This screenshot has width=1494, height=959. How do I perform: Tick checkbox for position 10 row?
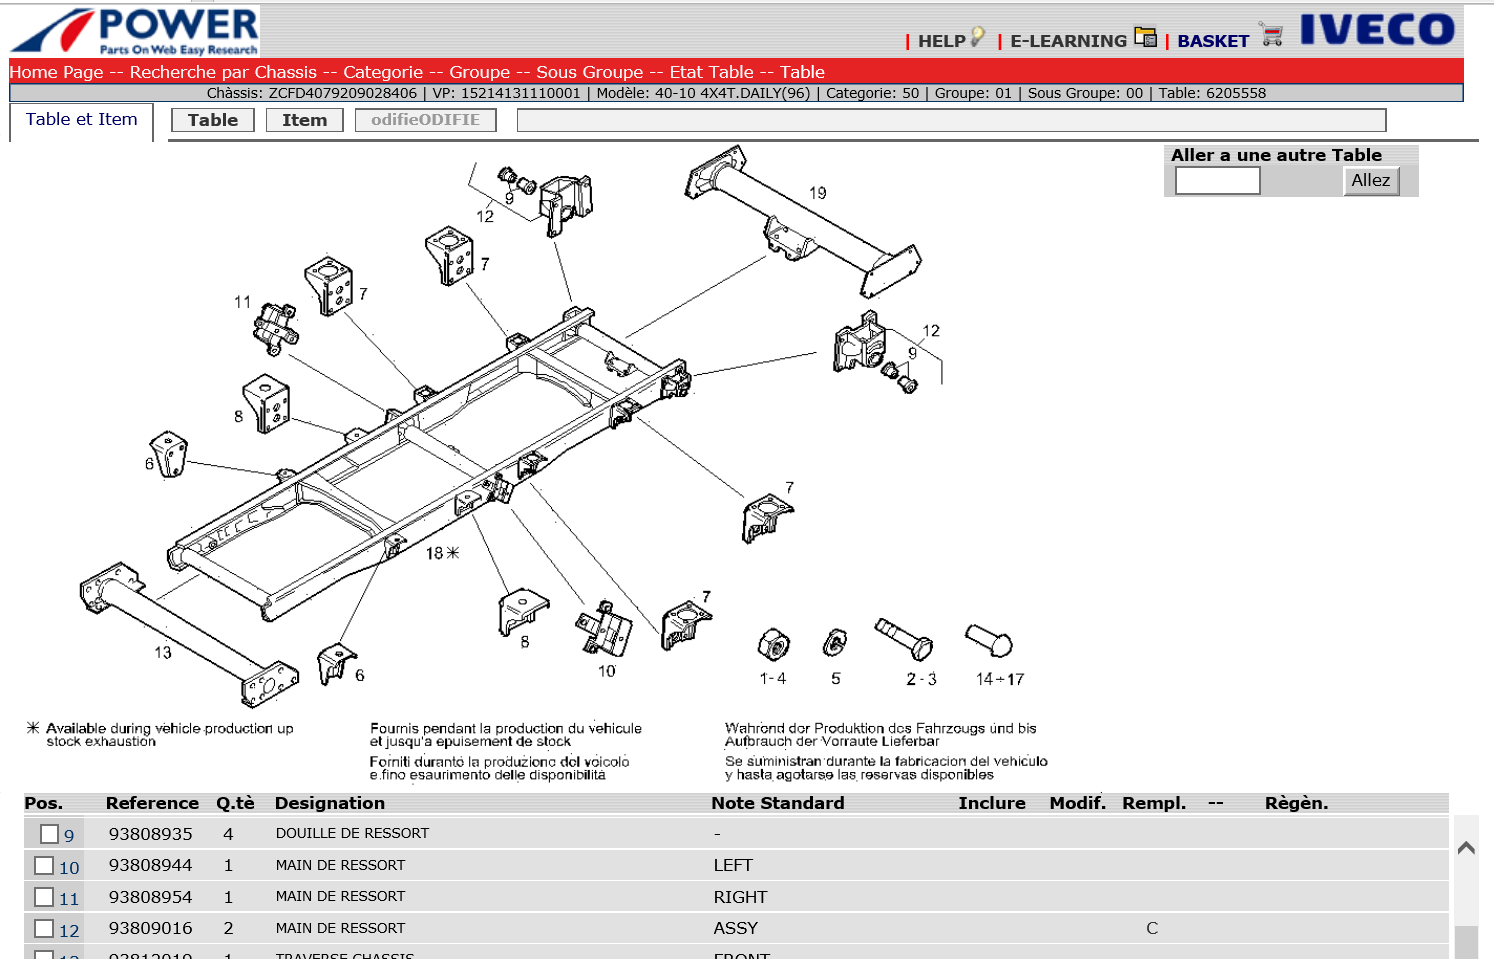click(x=44, y=865)
